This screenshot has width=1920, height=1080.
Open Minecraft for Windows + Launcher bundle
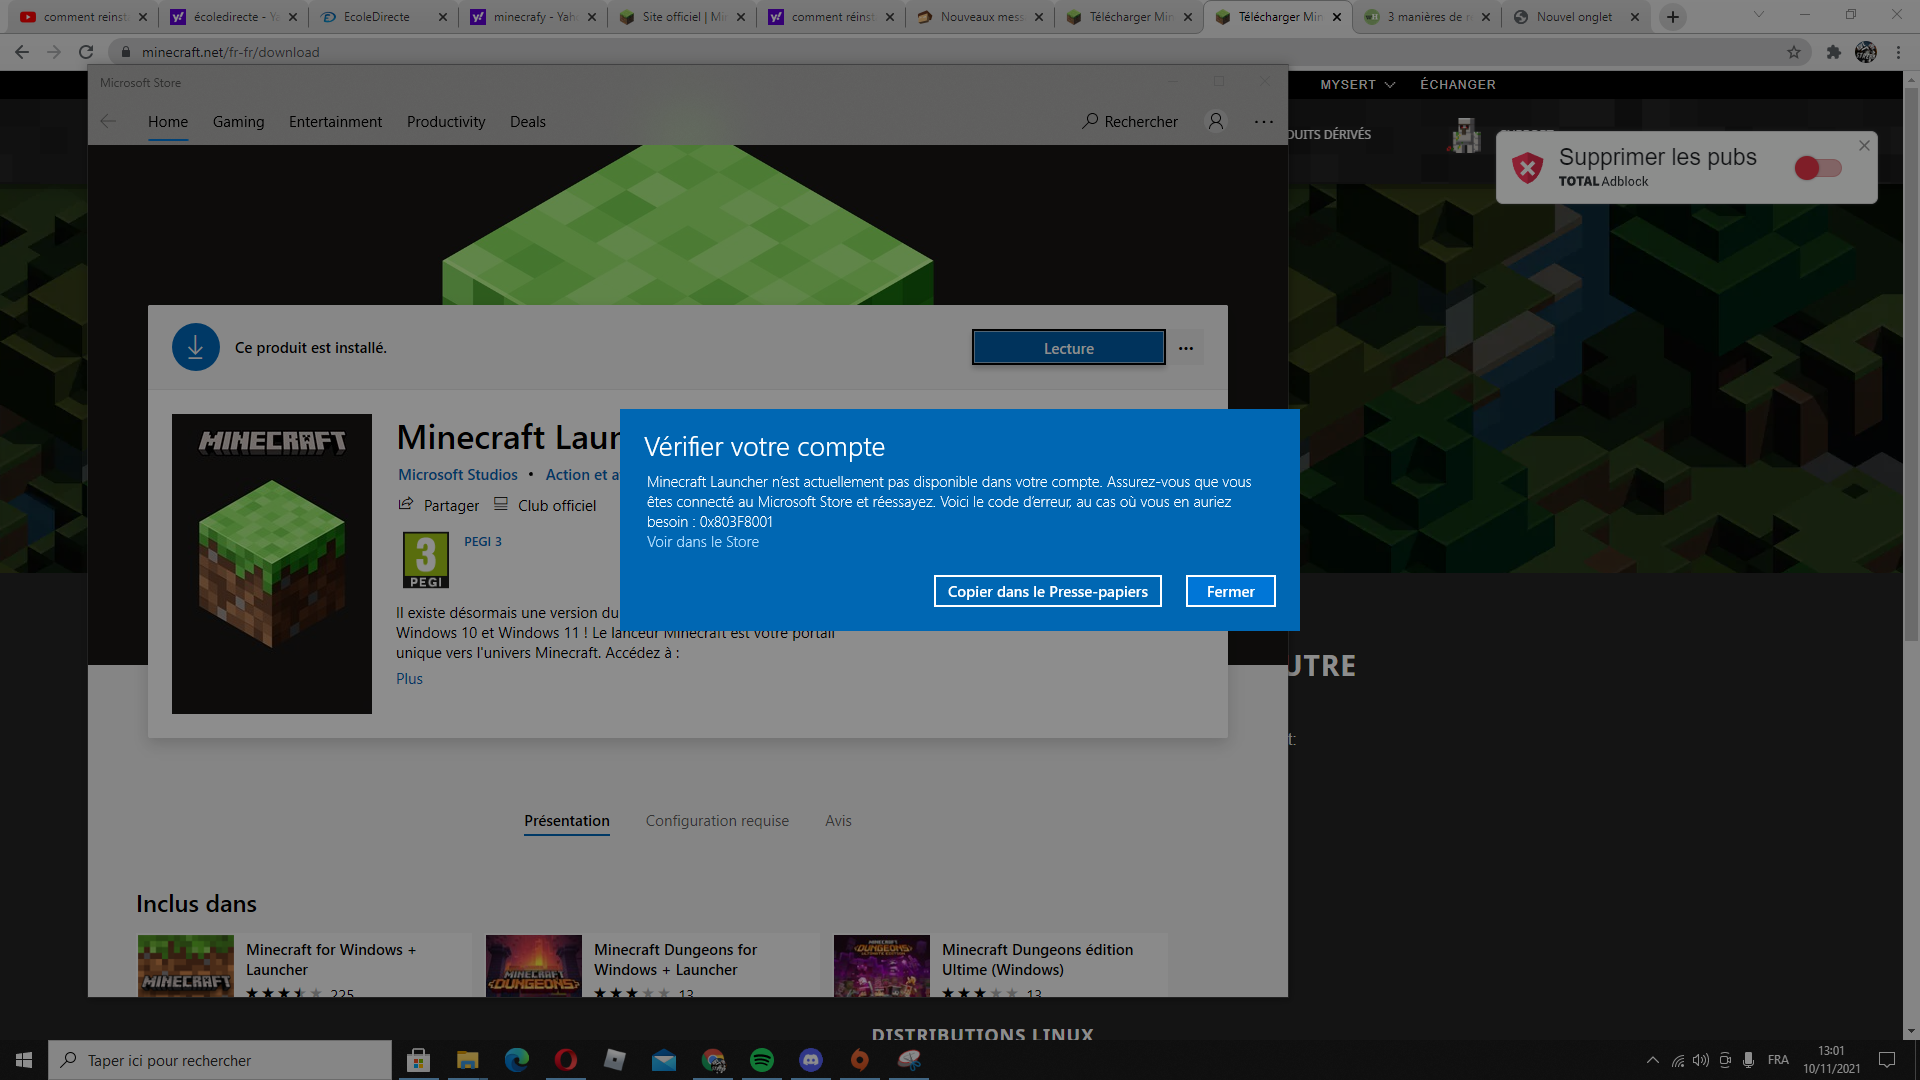tap(304, 966)
